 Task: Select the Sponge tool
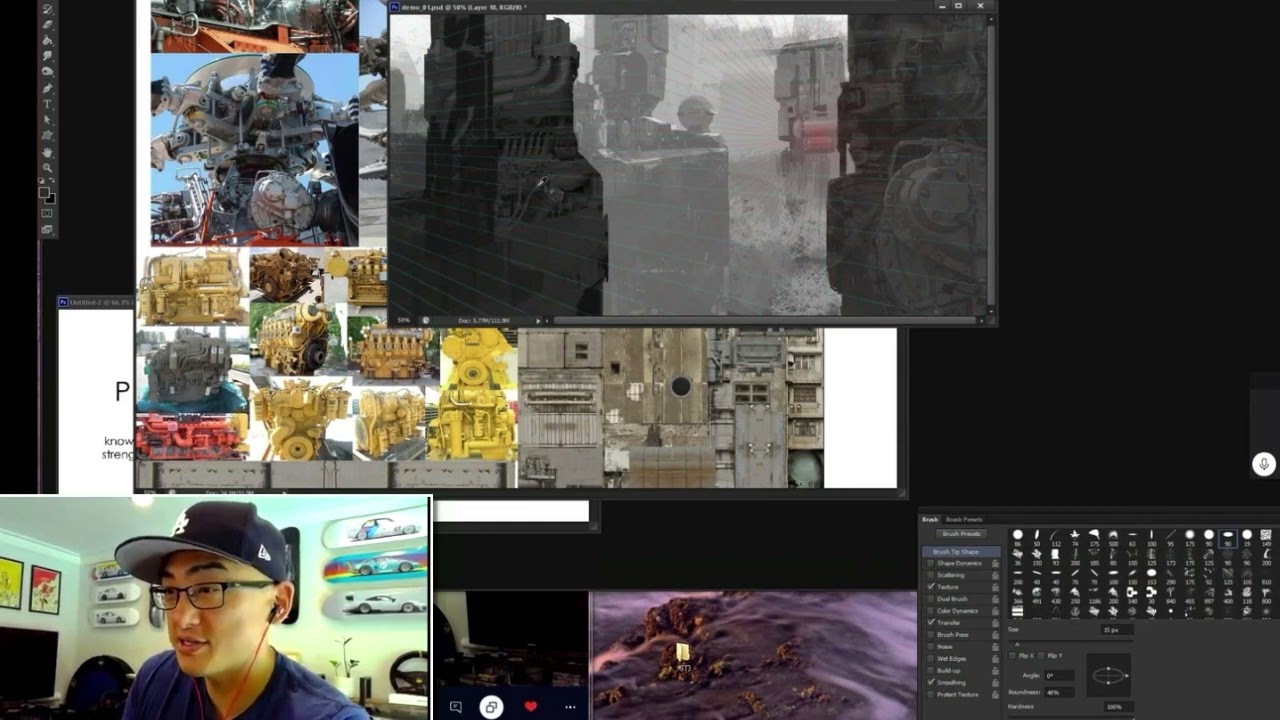[47, 71]
